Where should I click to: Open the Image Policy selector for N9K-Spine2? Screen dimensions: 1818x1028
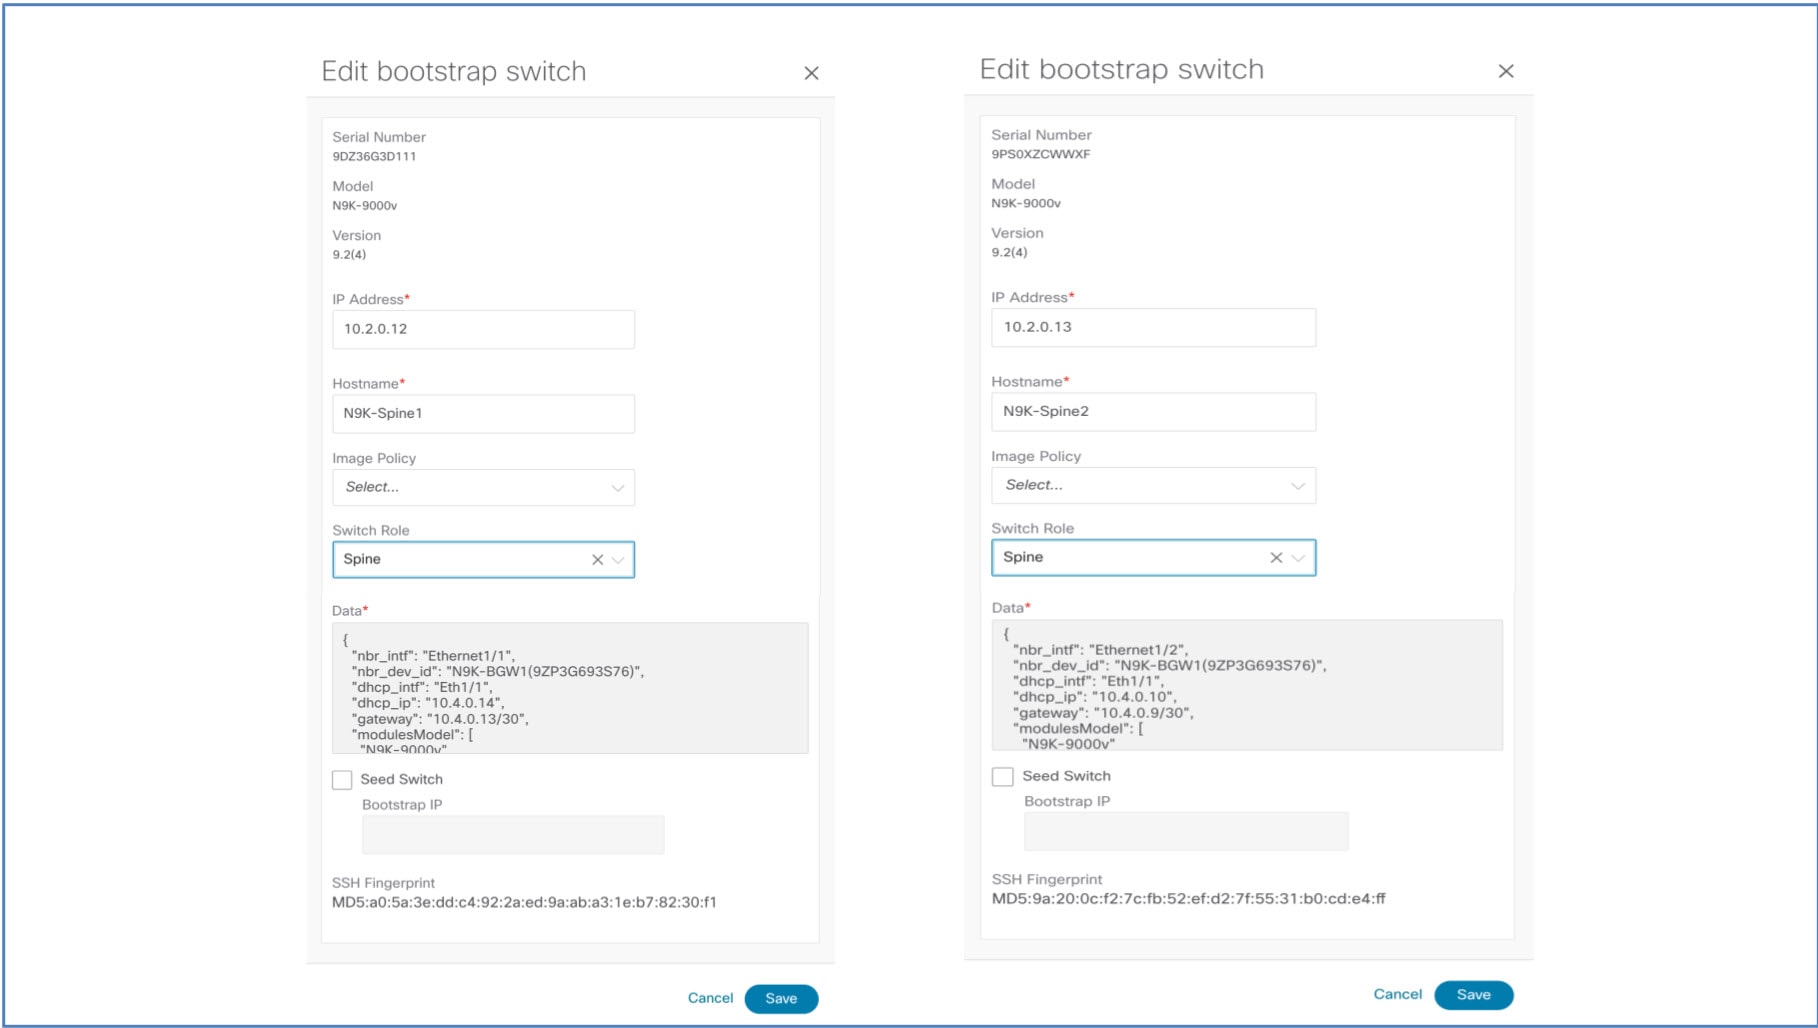tap(1152, 485)
